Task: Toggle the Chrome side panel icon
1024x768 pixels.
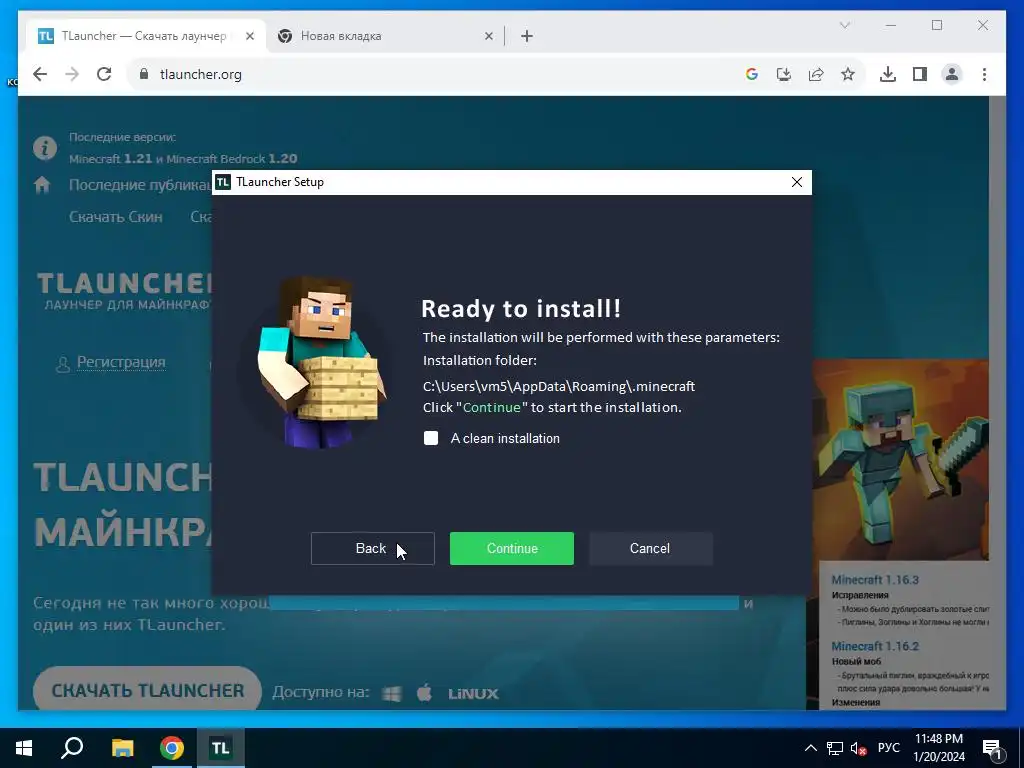Action: [x=920, y=74]
